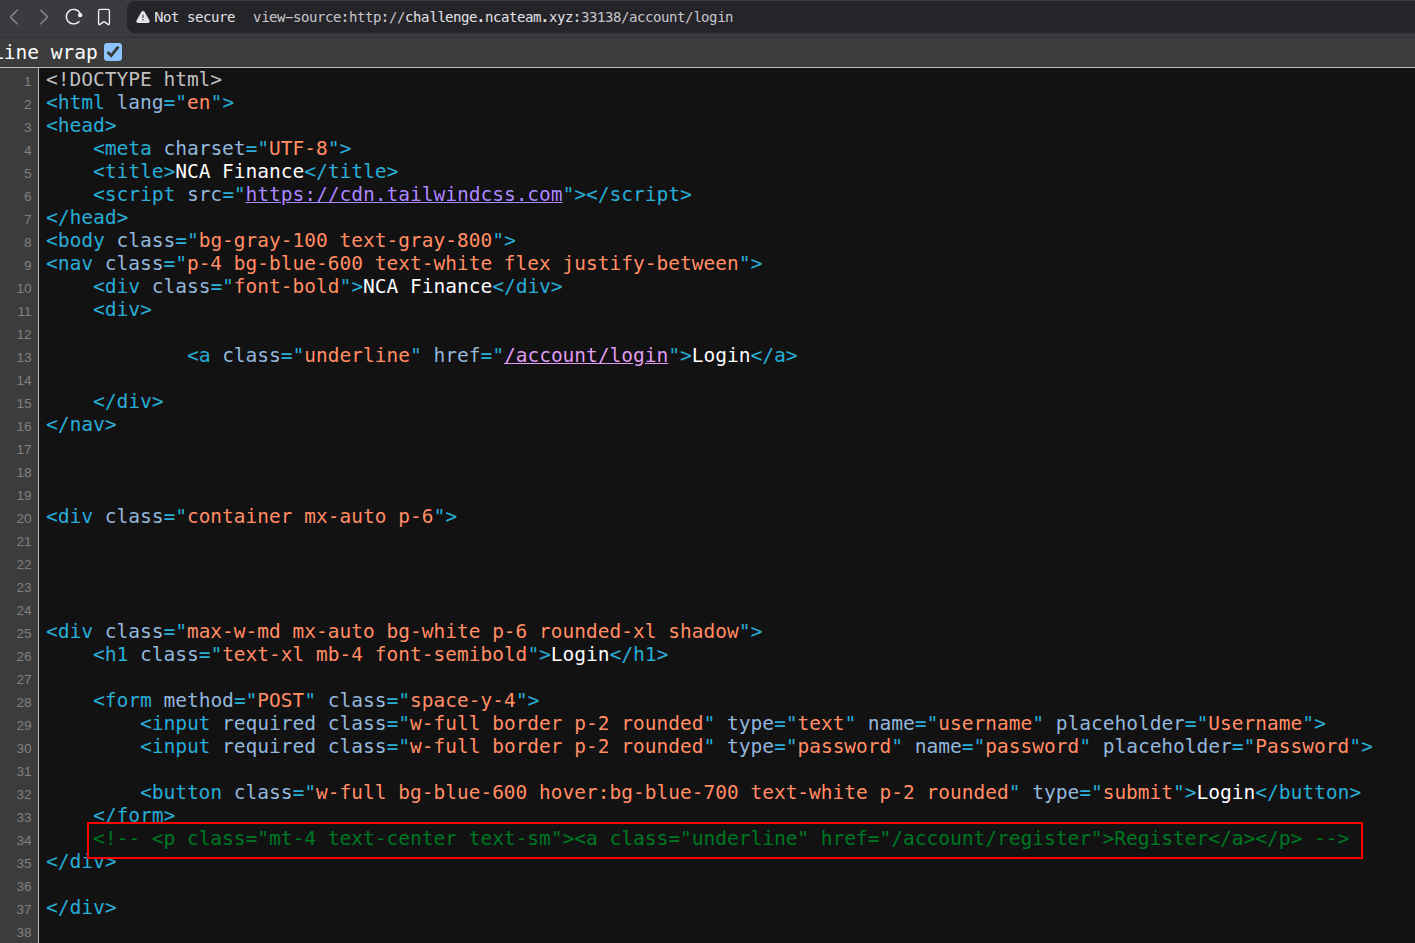1415x943 pixels.
Task: Click the Not secure warning triangle icon
Action: pyautogui.click(x=143, y=17)
